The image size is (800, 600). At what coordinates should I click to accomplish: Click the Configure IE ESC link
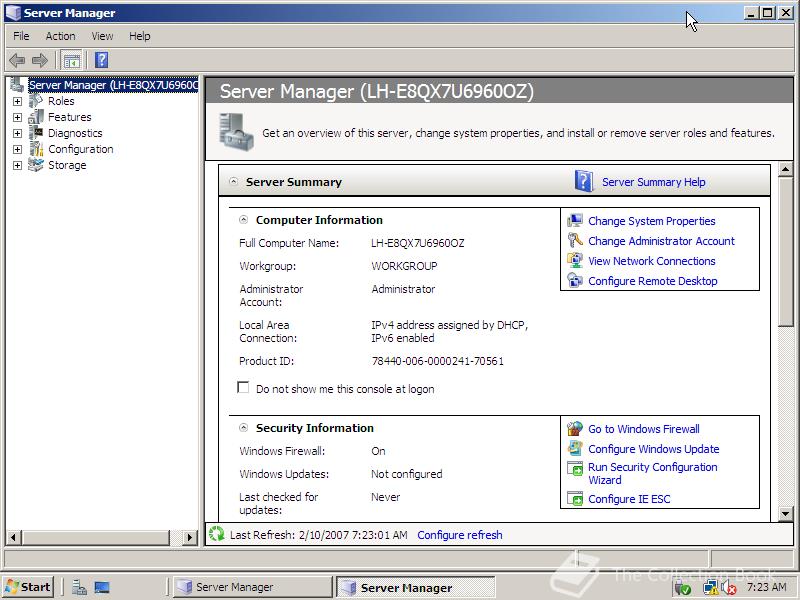629,499
